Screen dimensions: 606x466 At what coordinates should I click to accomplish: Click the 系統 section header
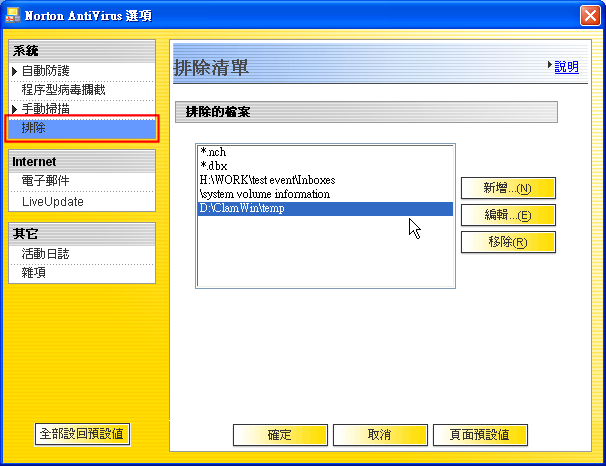(82, 51)
